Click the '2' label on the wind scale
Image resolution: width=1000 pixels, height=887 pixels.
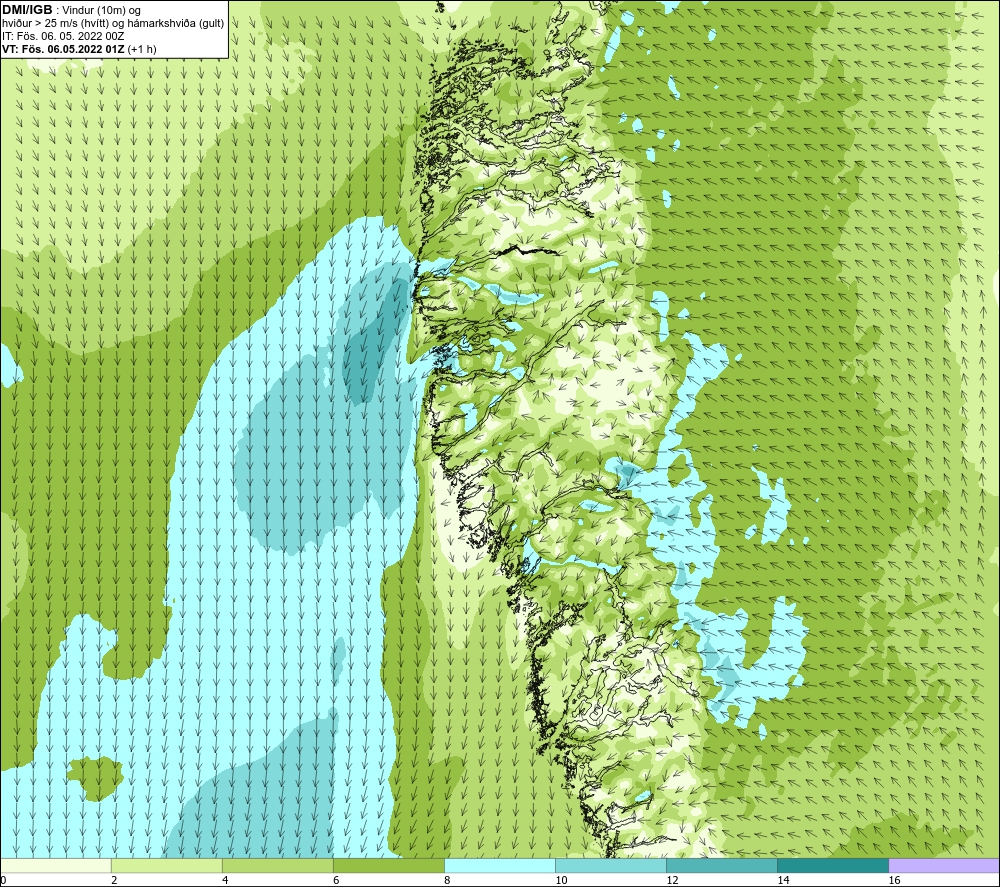[114, 881]
